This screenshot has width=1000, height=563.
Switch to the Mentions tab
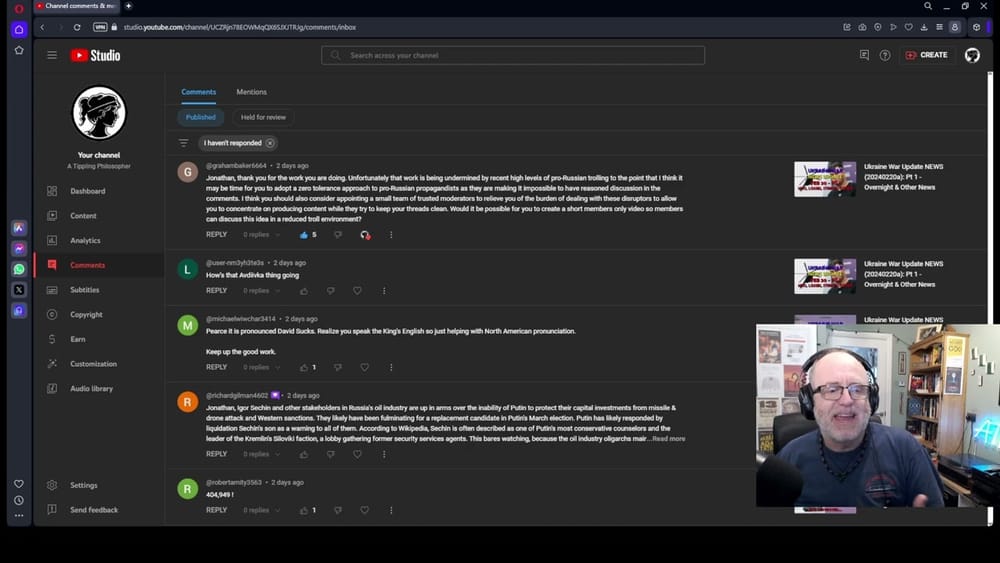click(x=251, y=92)
